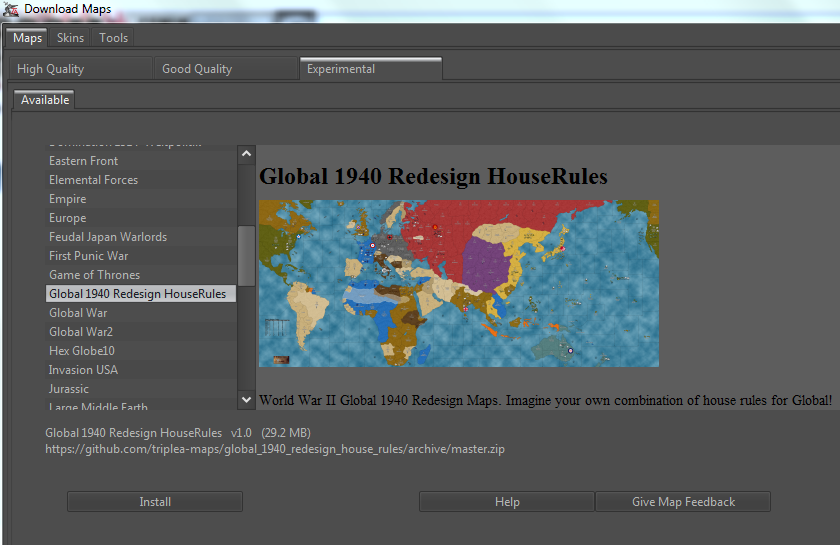Select the Good Quality tab
Viewport: 840px width, 545px height.
[x=225, y=69]
